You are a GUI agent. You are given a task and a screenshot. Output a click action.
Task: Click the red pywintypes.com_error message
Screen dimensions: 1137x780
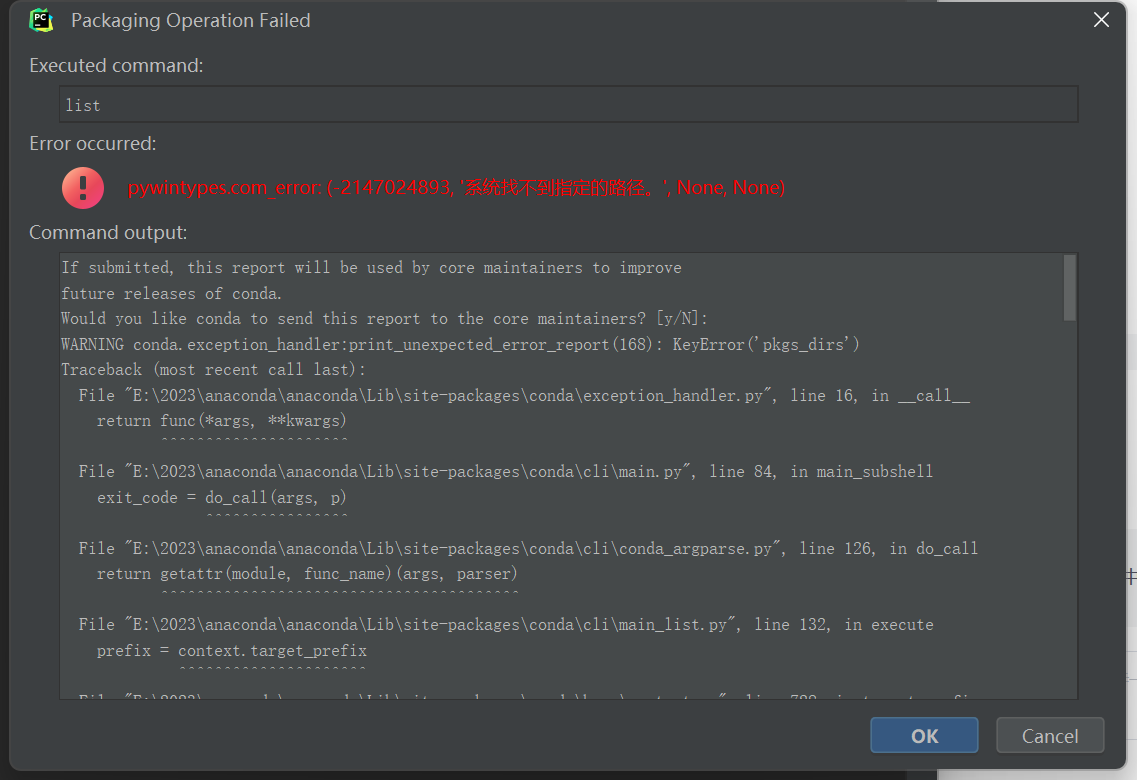[457, 188]
